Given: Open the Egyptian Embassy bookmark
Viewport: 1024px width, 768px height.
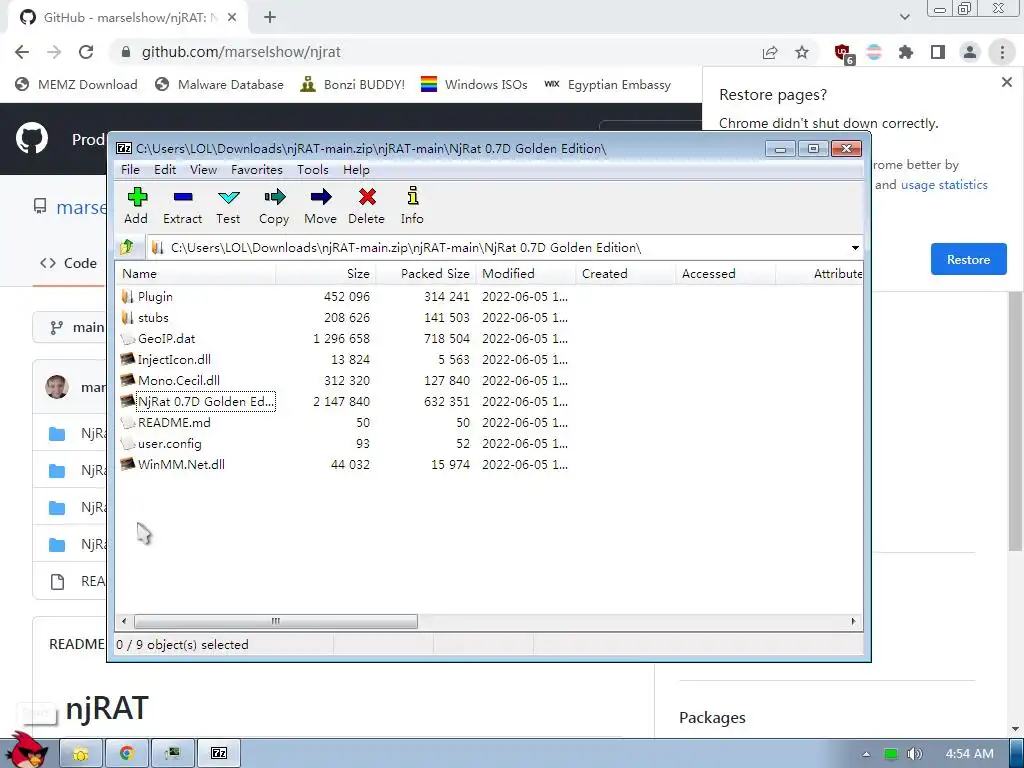Looking at the screenshot, I should 607,84.
